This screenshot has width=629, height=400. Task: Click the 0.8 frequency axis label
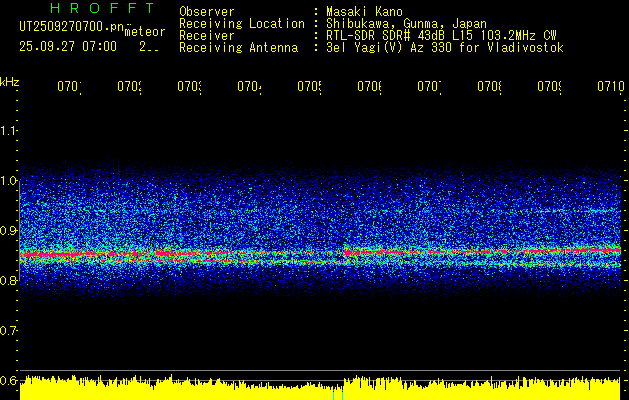coord(8,280)
